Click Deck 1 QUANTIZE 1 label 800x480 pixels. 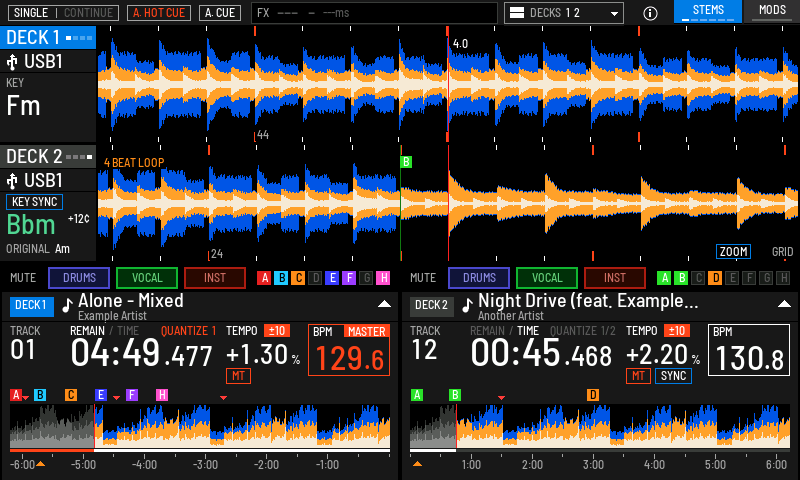pyautogui.click(x=188, y=331)
